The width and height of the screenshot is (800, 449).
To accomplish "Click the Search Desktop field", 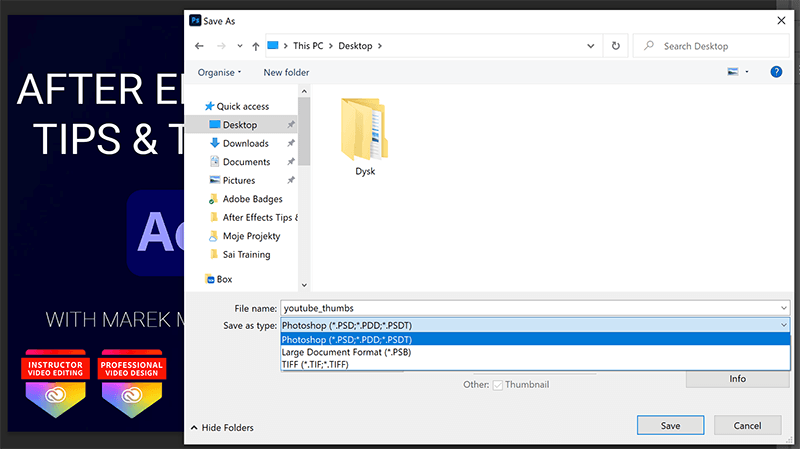I will [x=711, y=46].
